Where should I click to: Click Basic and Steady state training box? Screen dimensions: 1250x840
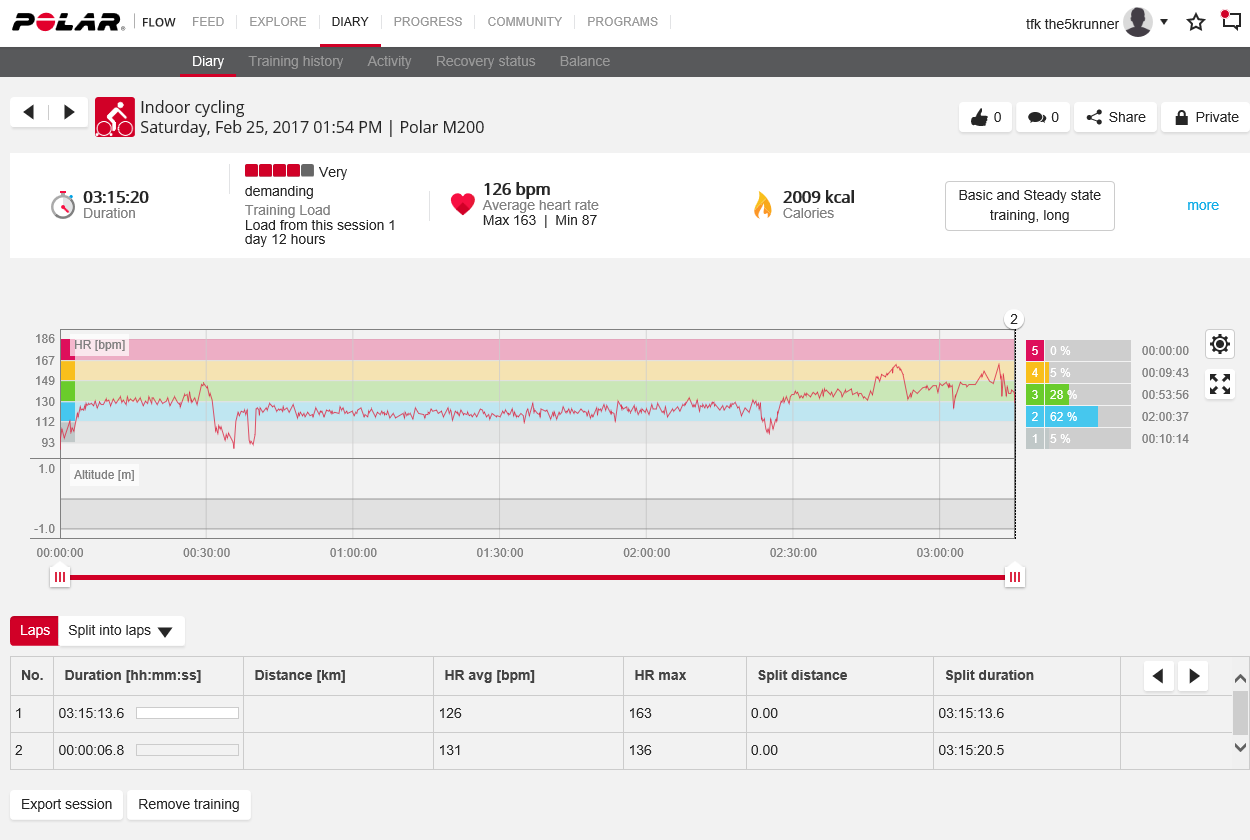tap(1029, 205)
